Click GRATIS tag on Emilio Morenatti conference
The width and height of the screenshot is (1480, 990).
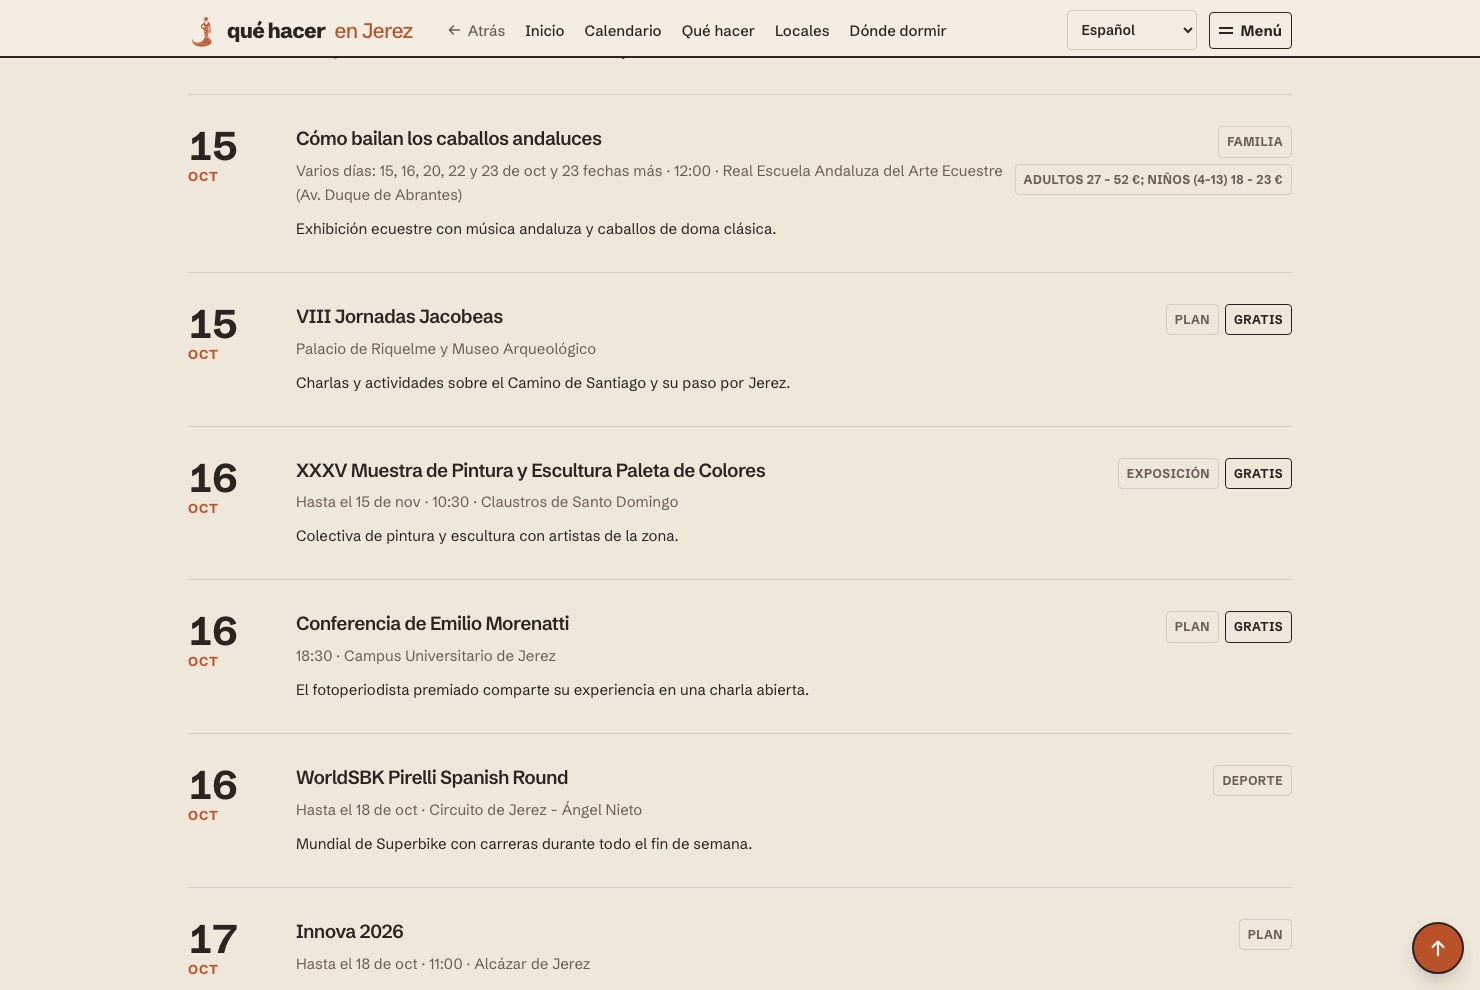[1258, 627]
